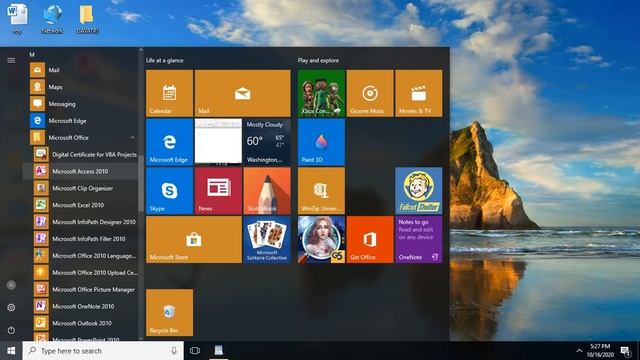The height and width of the screenshot is (360, 640).
Task: Open the News tile
Action: click(218, 191)
